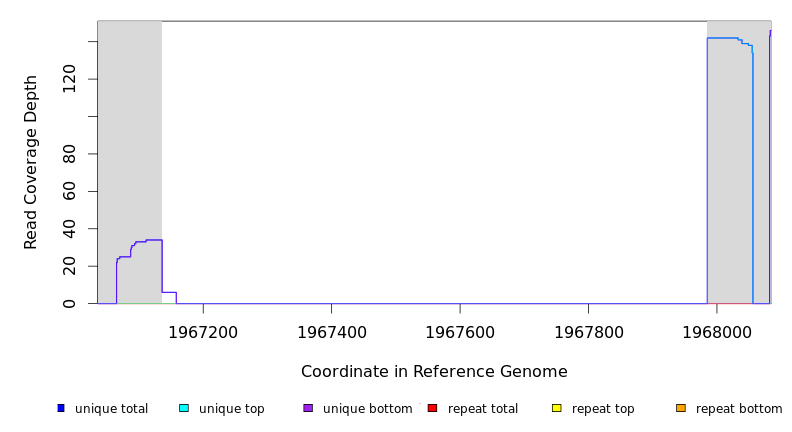Click the red 'repeat total' legend swatch
This screenshot has height=432, width=792.
(432, 408)
